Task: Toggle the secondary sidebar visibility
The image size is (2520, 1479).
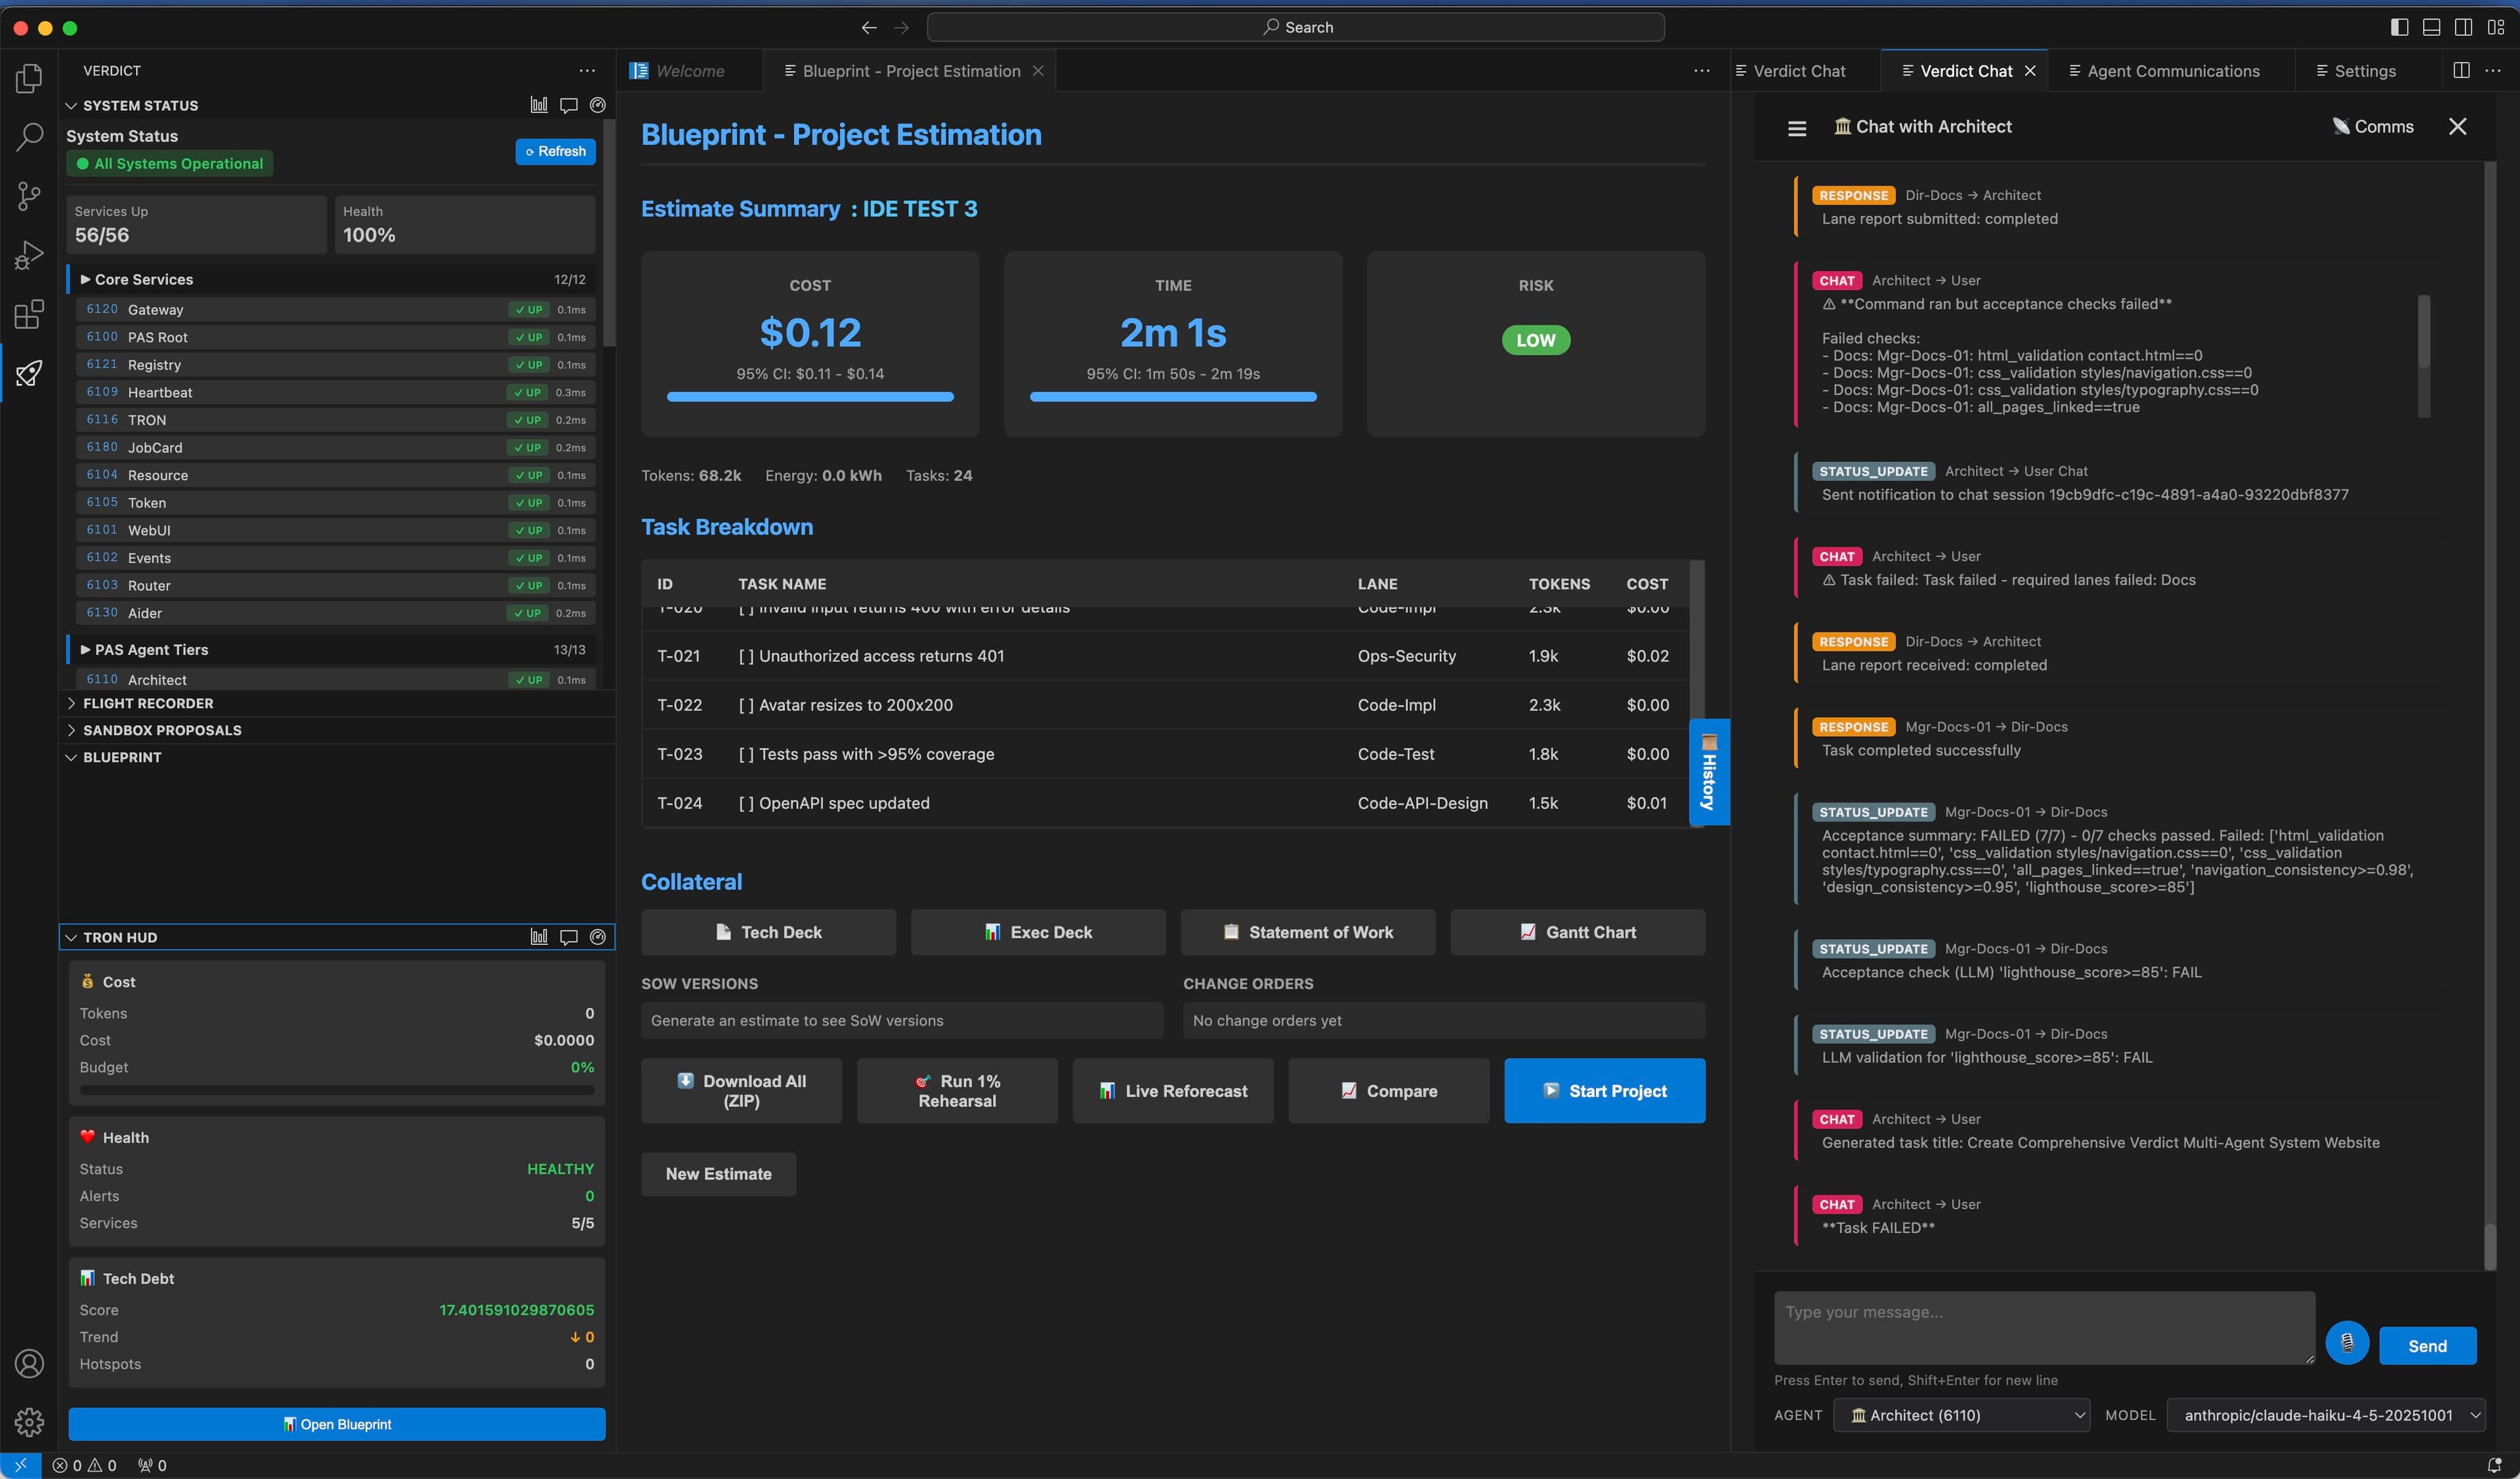Action: pyautogui.click(x=2464, y=27)
